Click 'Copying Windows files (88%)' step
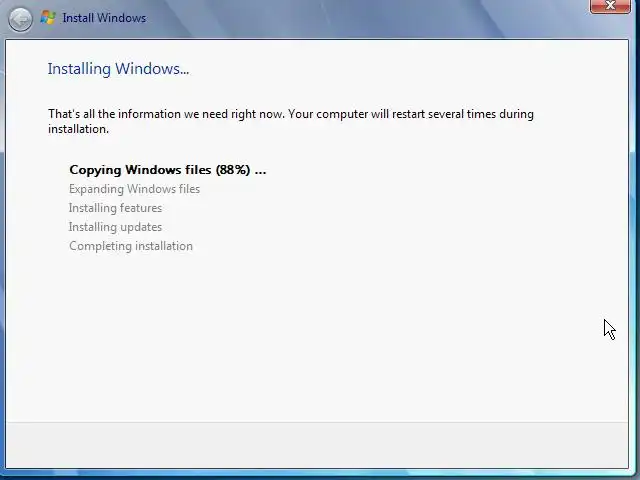 tap(168, 170)
